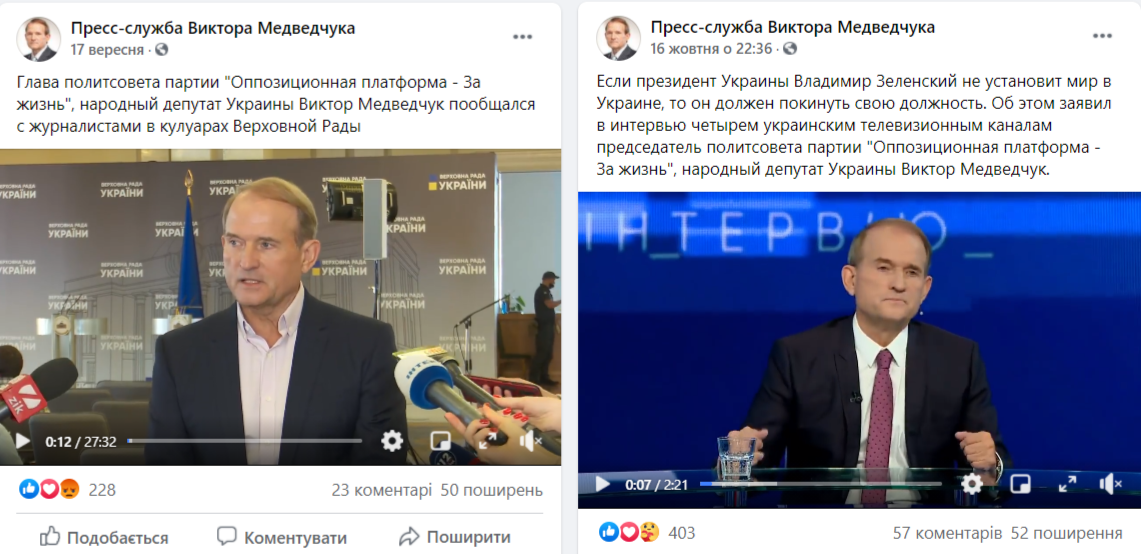Open settings gear on right video
The height and width of the screenshot is (554, 1141).
[x=972, y=484]
